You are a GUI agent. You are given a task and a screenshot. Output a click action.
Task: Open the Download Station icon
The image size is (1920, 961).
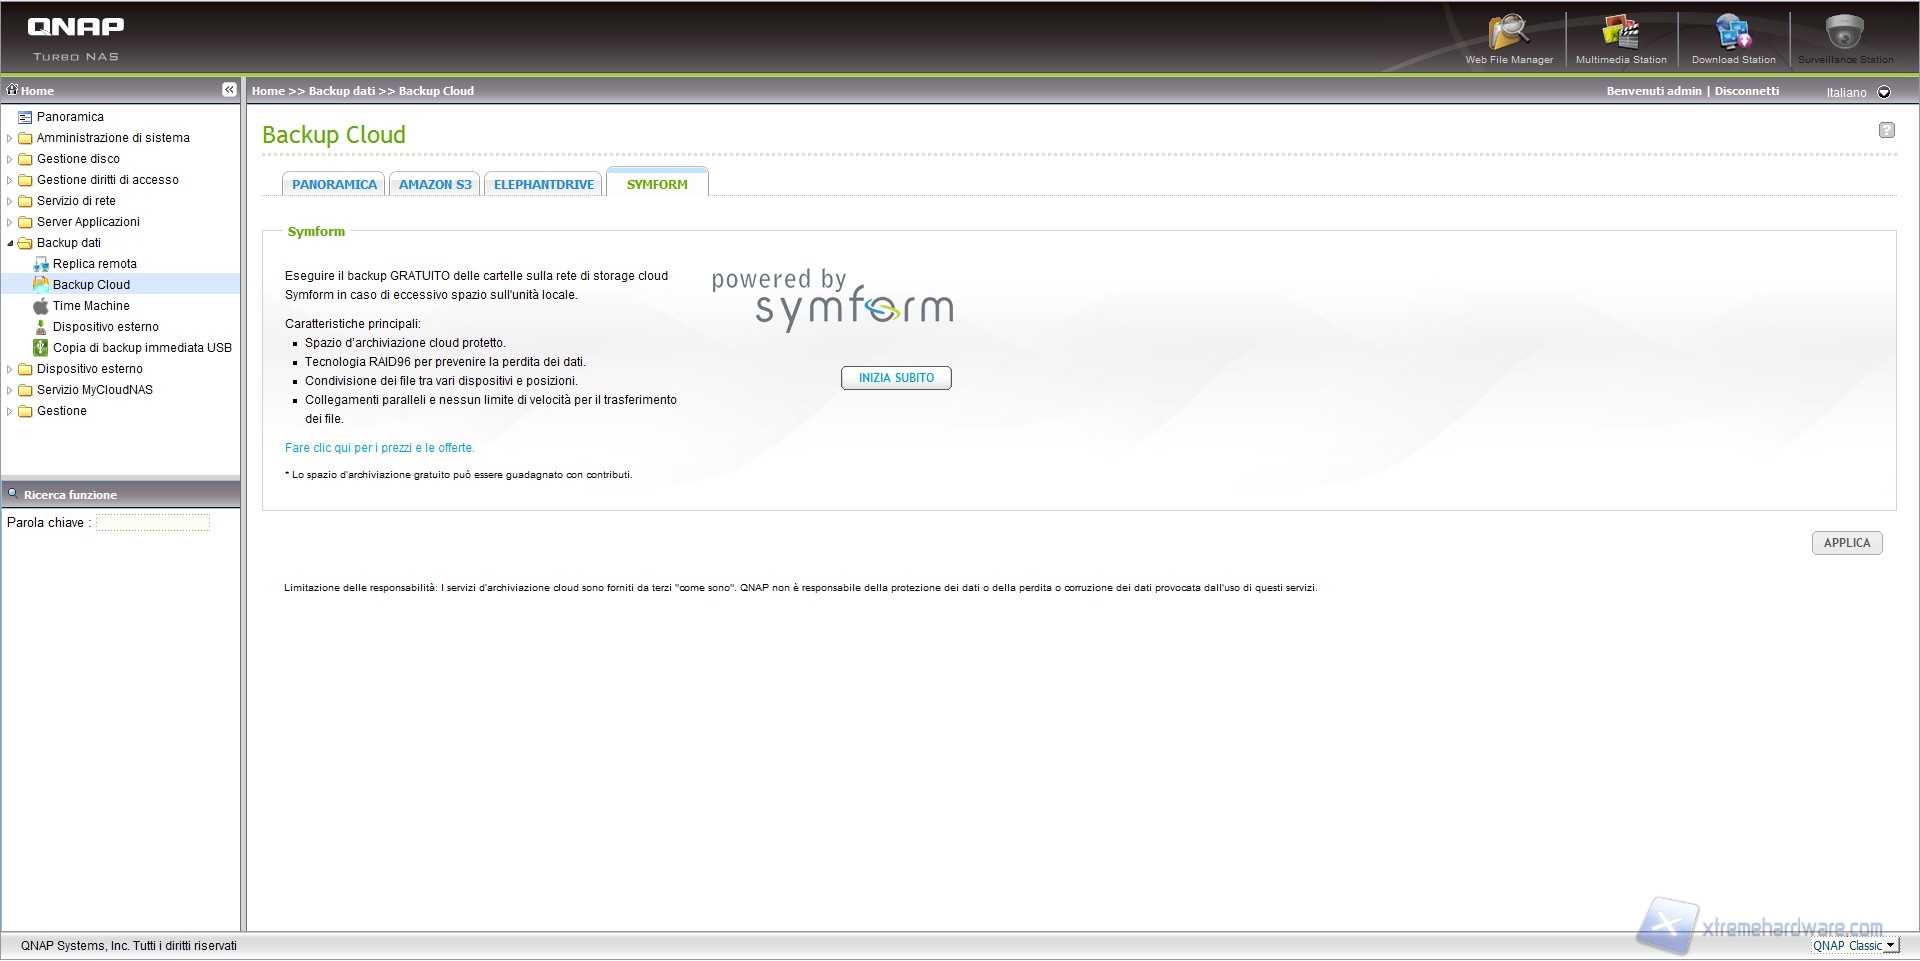point(1733,34)
